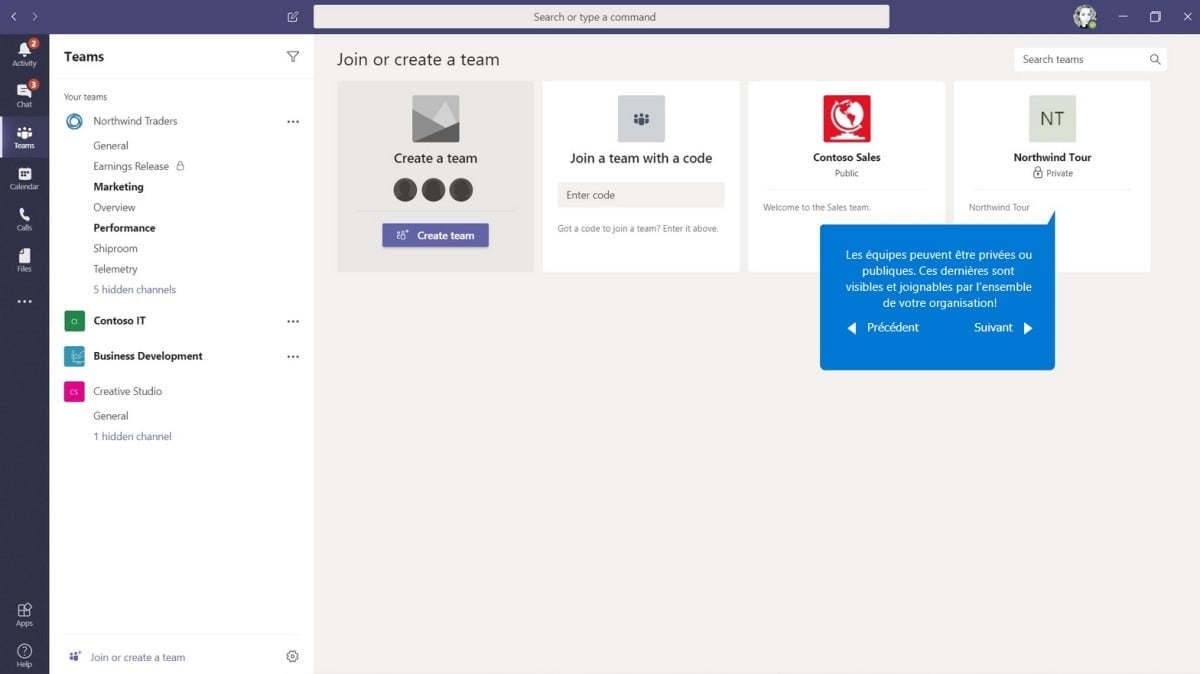Click the Create a team picture placeholder
This screenshot has width=1200, height=674.
coord(435,119)
